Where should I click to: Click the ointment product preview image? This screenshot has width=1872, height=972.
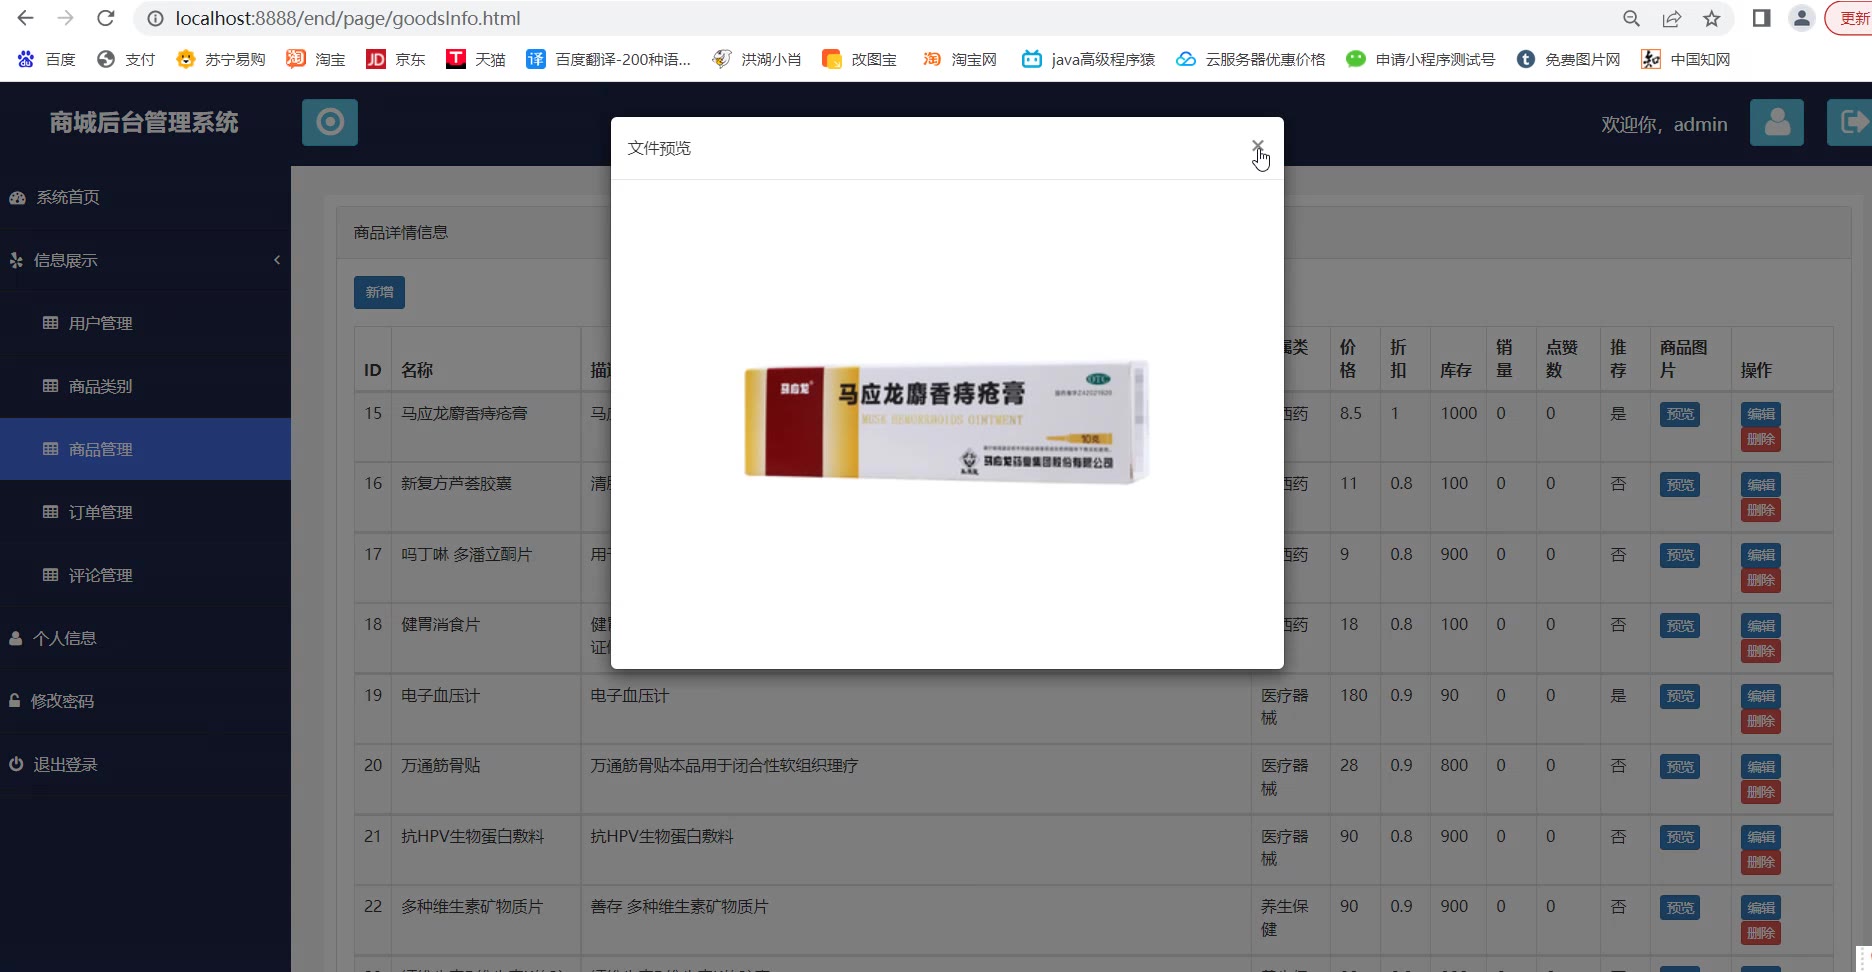(x=947, y=421)
